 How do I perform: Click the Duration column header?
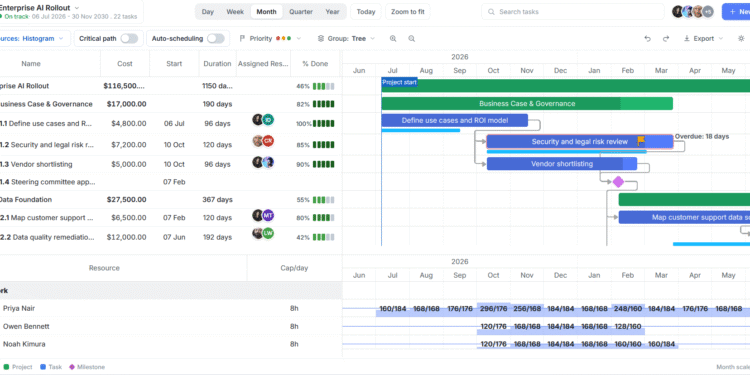pos(217,64)
